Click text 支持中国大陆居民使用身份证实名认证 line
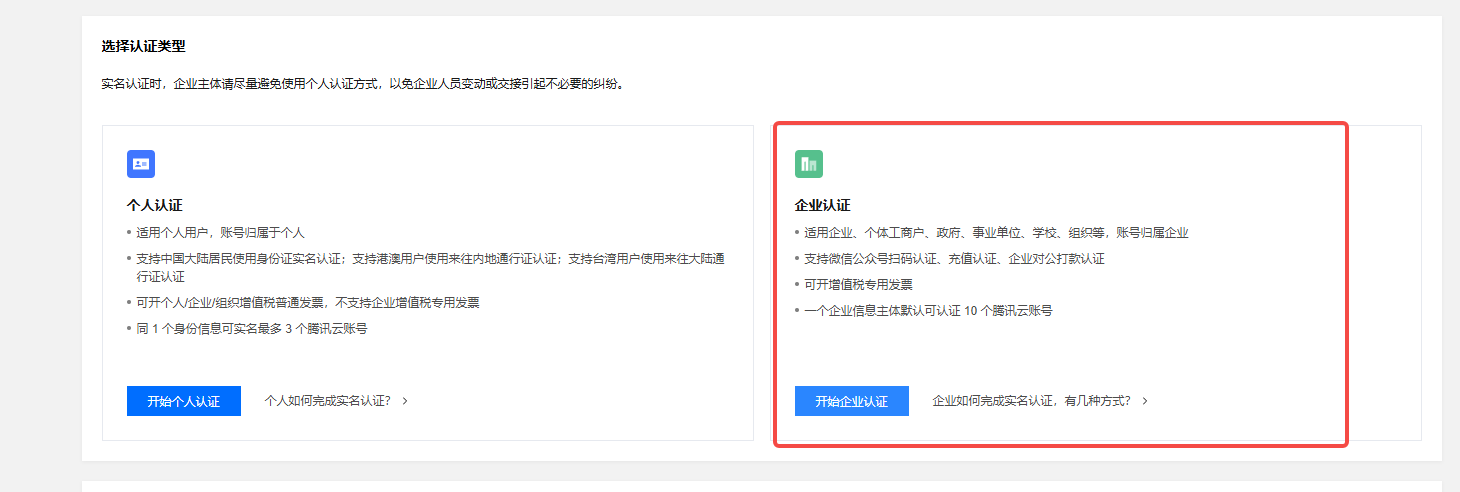This screenshot has height=492, width=1460. click(x=430, y=267)
